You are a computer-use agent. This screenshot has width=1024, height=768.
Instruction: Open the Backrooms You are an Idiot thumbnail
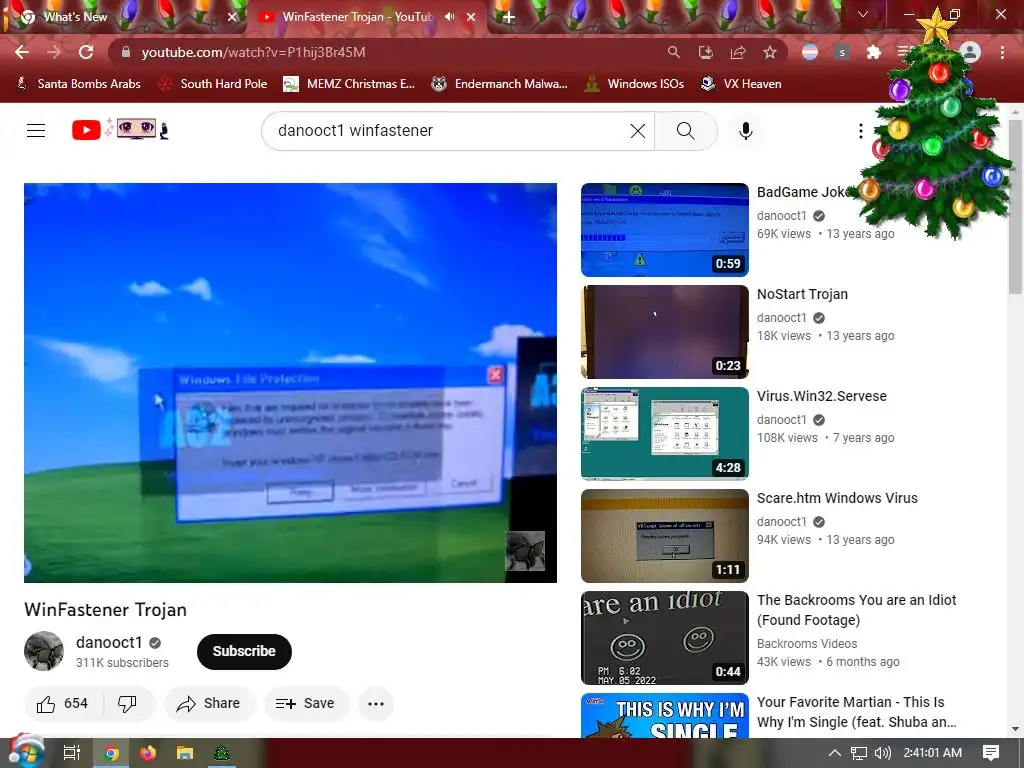[x=665, y=638]
